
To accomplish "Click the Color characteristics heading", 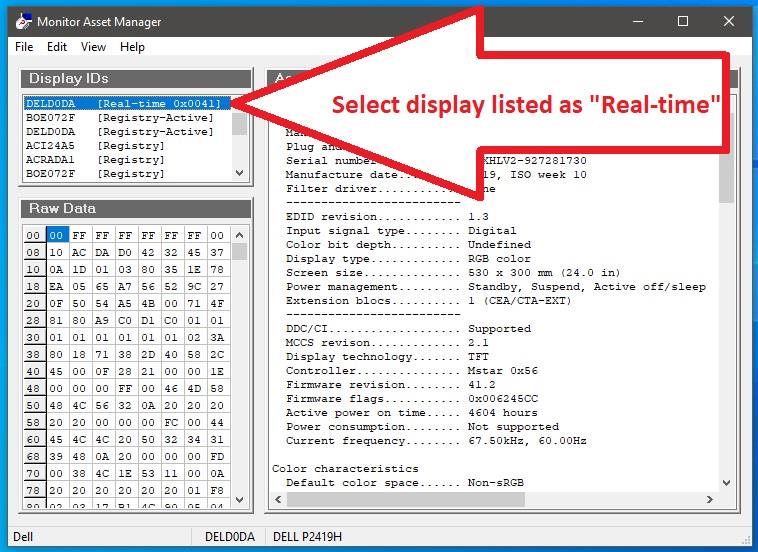I will coord(345,469).
